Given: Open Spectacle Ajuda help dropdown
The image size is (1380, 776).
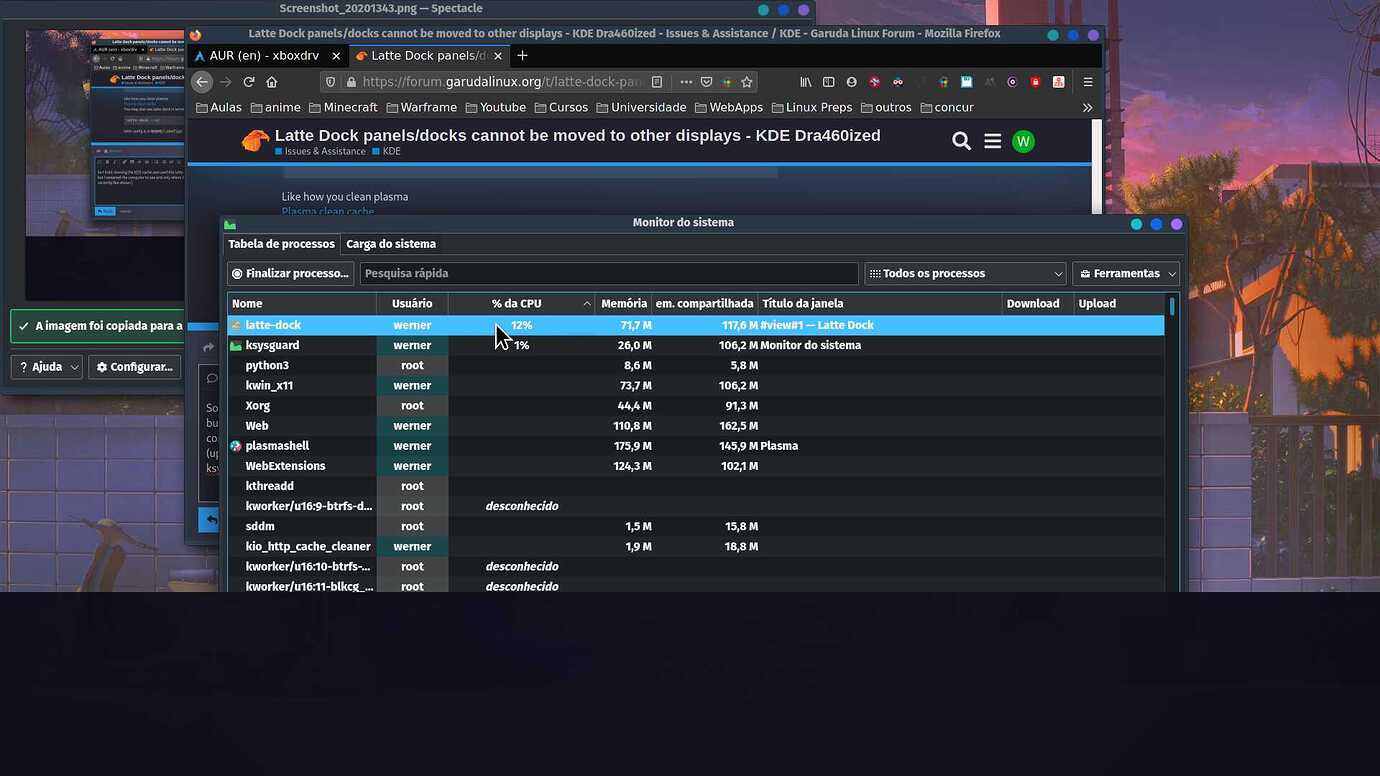Looking at the screenshot, I should [46, 367].
